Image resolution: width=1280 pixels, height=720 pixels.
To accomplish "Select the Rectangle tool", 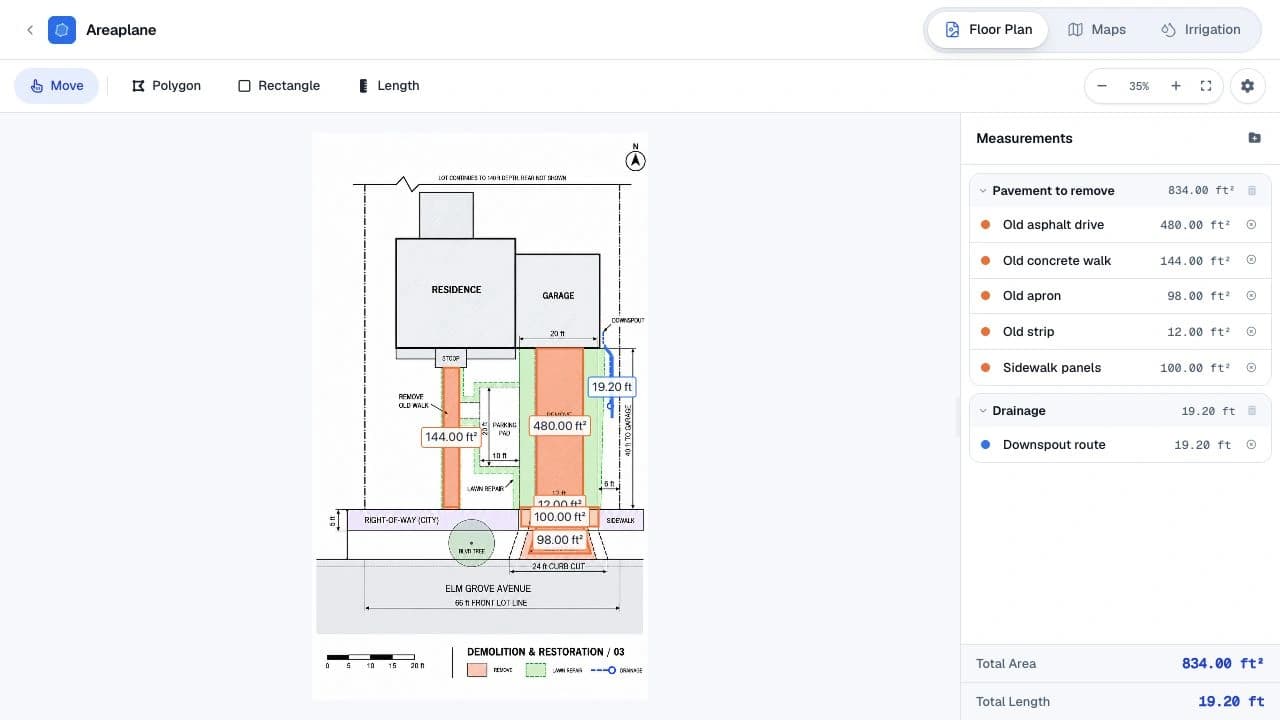I will click(279, 86).
